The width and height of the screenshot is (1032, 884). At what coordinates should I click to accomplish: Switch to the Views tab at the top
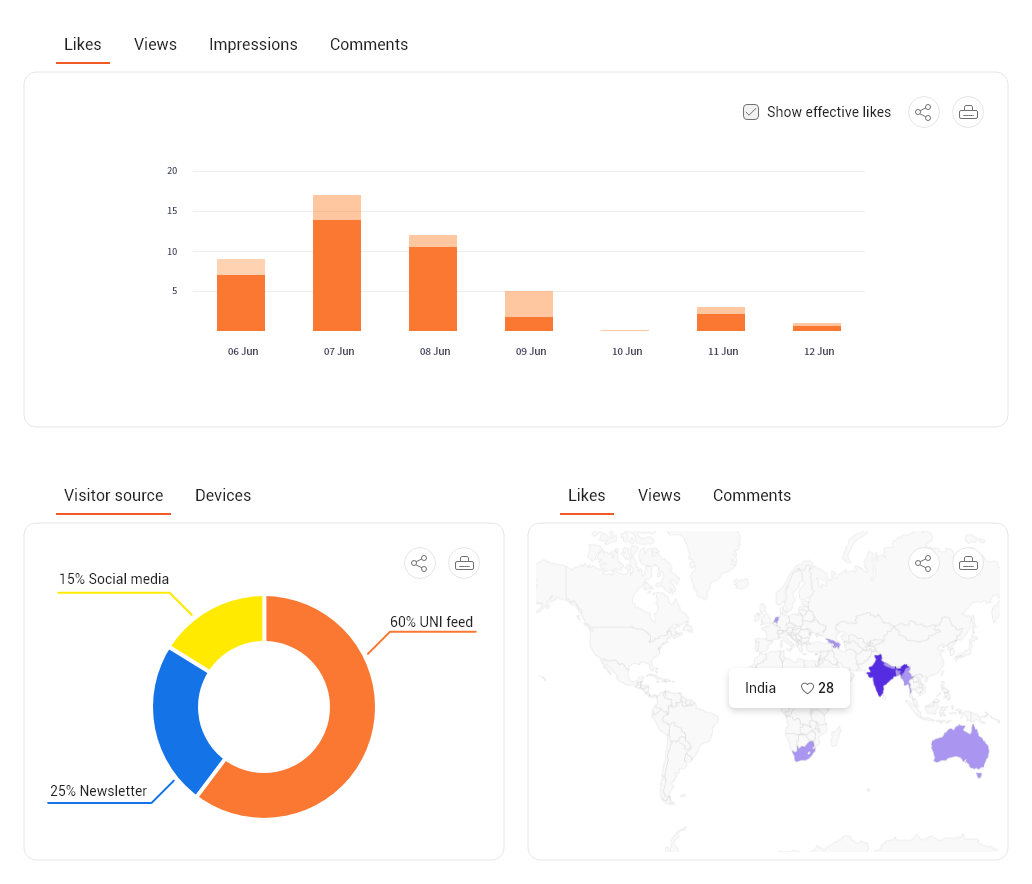pyautogui.click(x=155, y=44)
